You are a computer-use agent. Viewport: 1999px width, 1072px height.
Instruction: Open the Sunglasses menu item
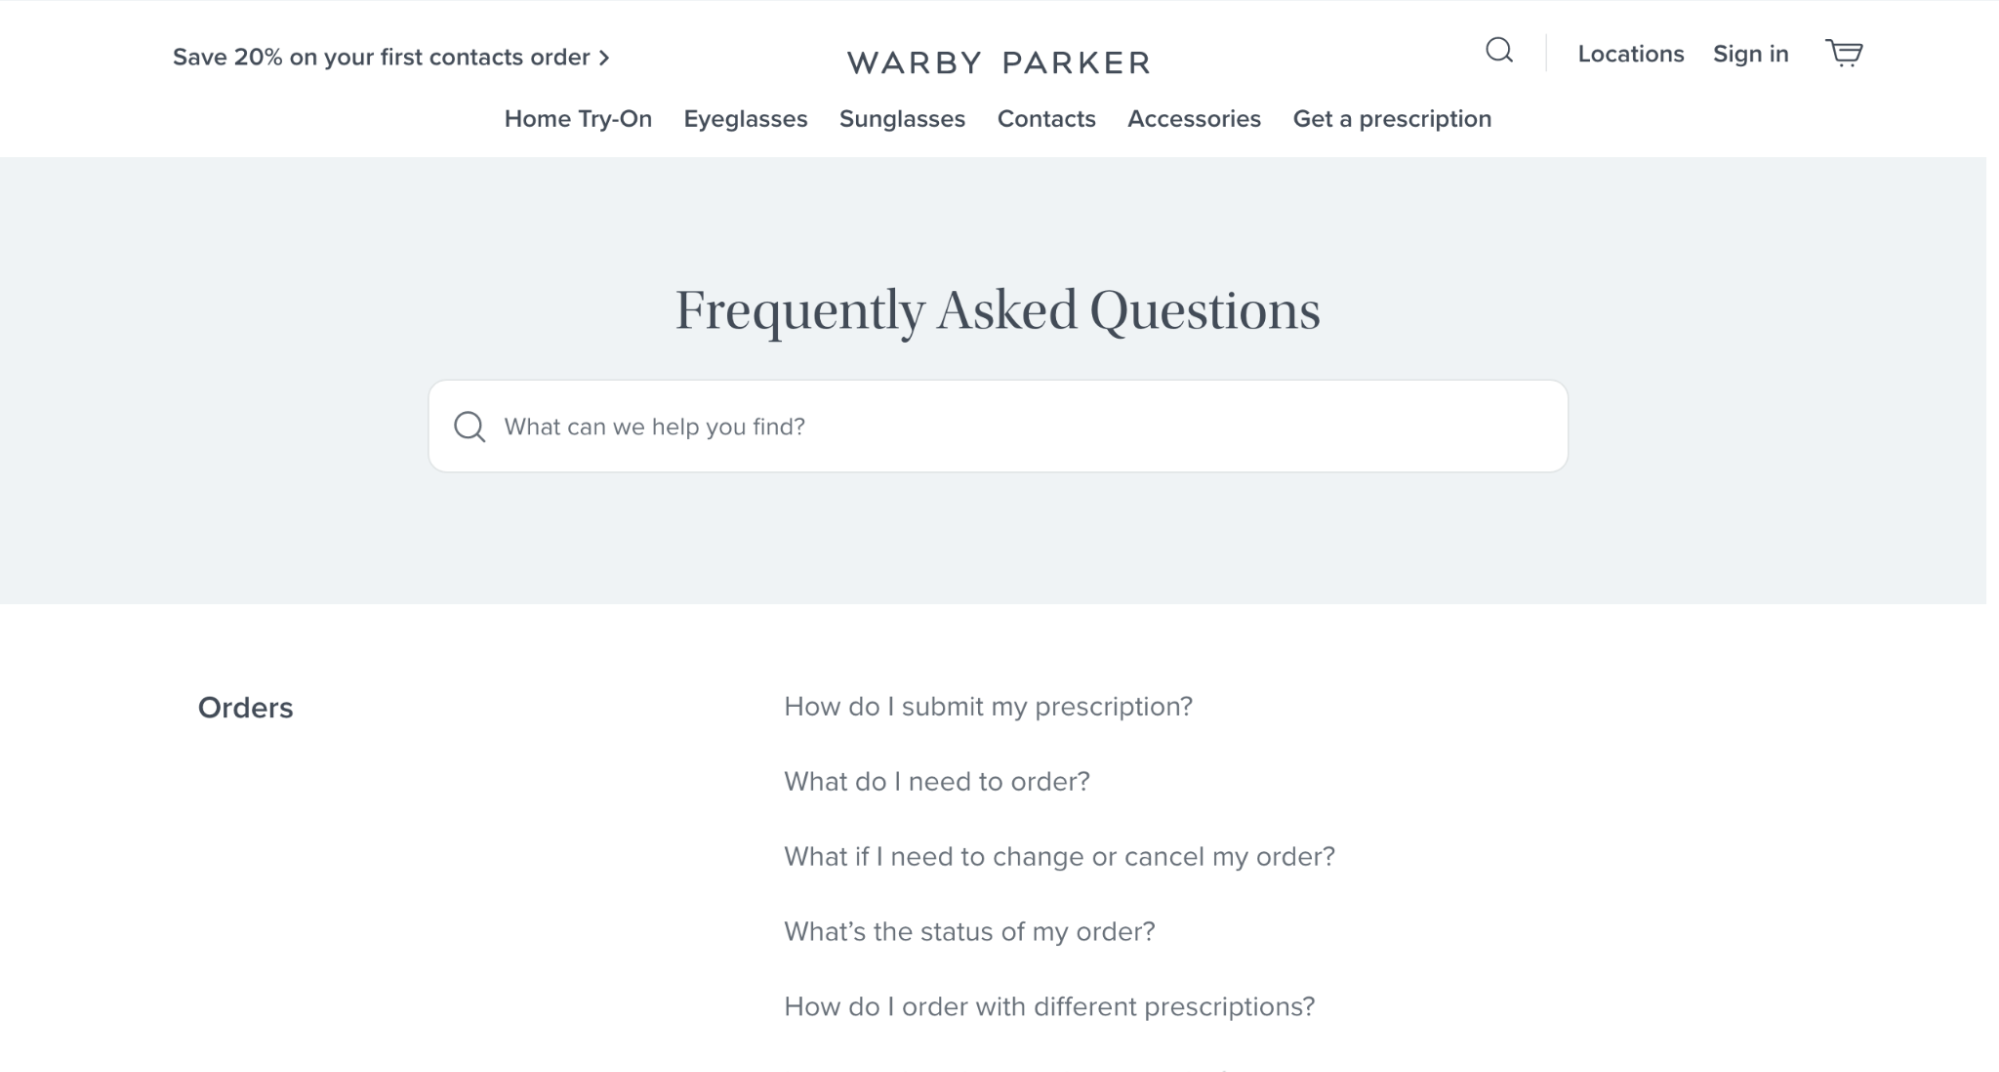(901, 119)
